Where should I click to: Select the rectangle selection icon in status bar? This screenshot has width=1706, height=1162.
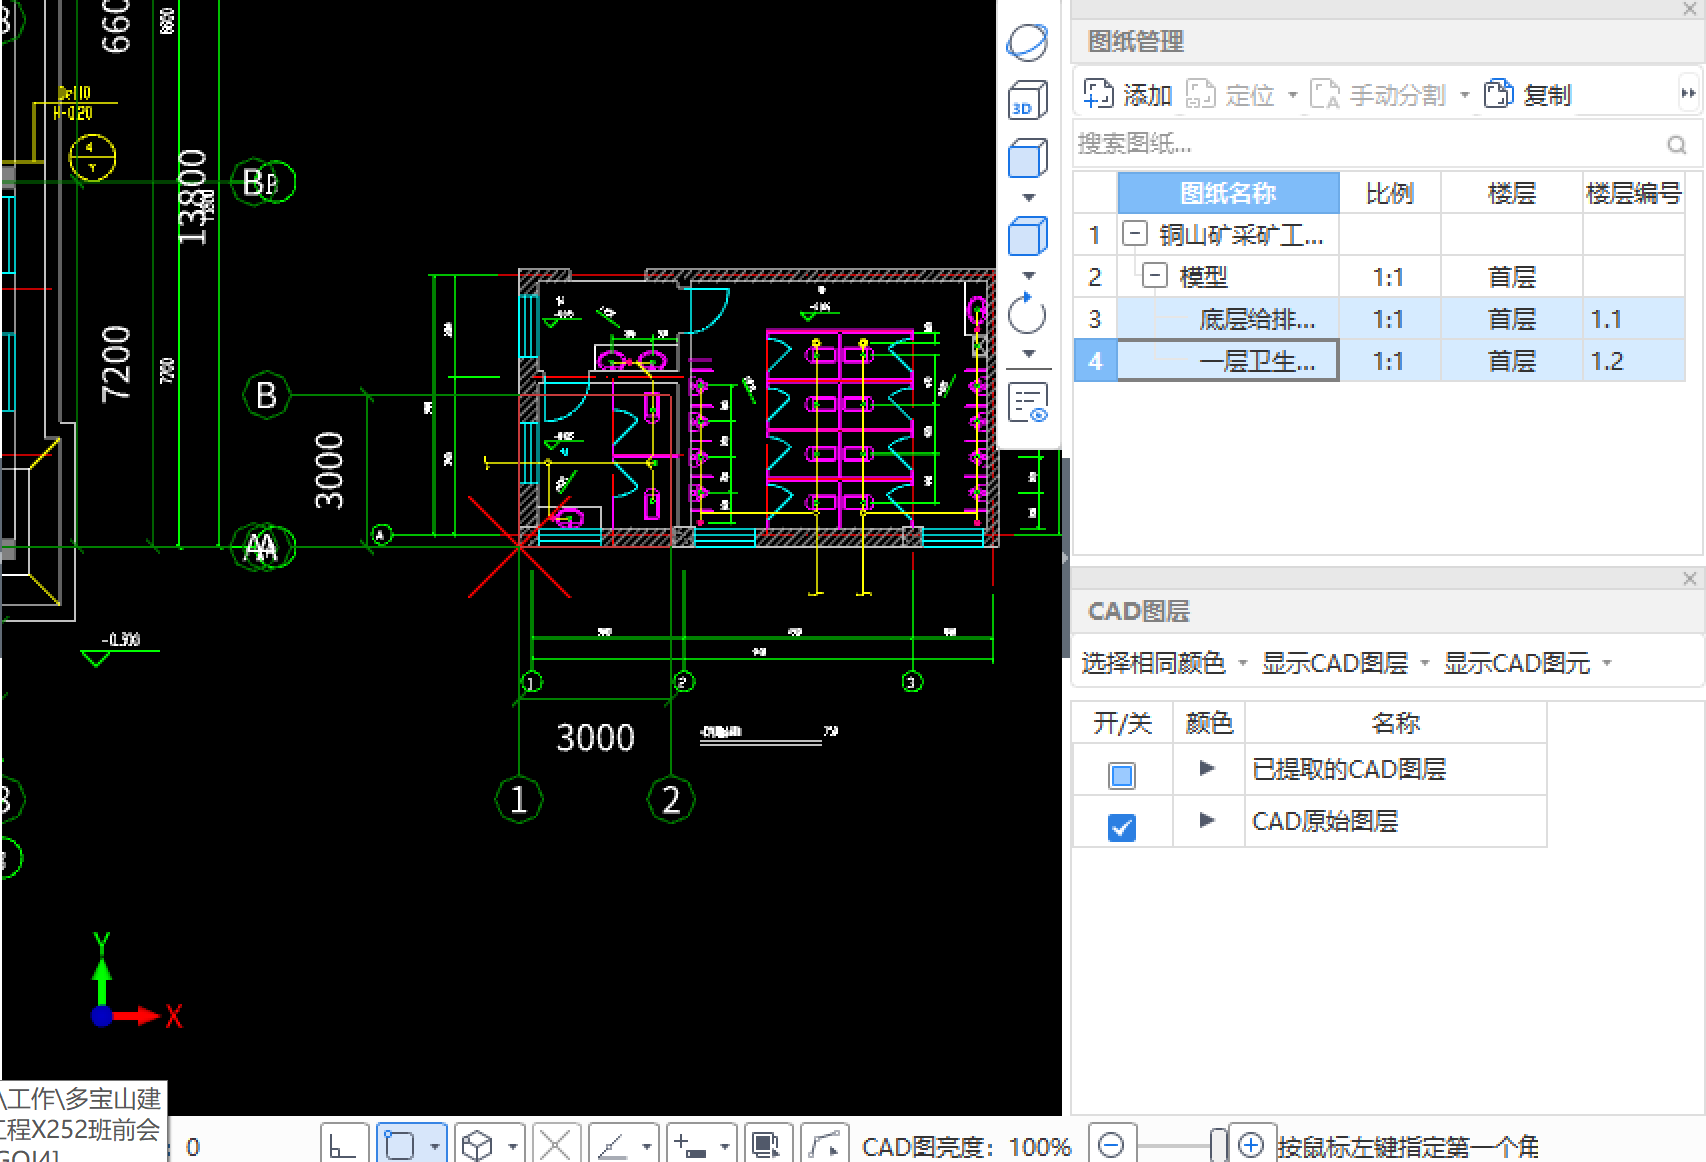[x=400, y=1145]
